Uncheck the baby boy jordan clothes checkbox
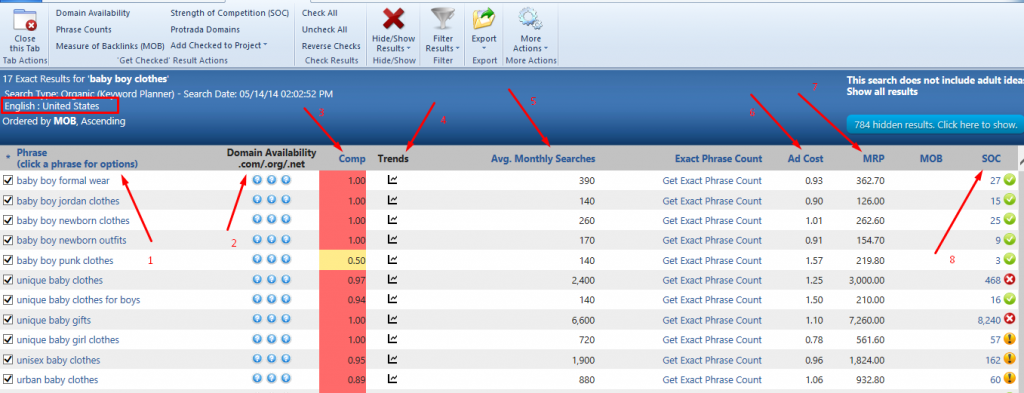The width and height of the screenshot is (1024, 393). [8, 200]
